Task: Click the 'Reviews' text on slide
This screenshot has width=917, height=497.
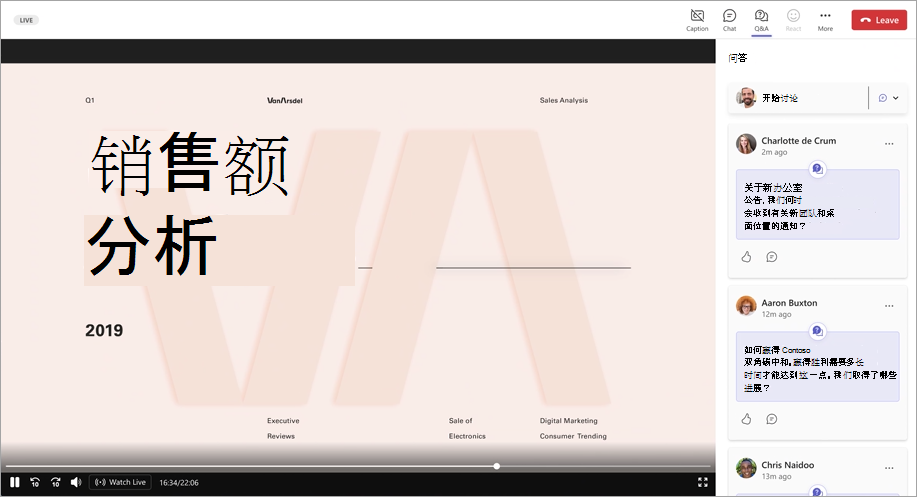Action: click(281, 436)
